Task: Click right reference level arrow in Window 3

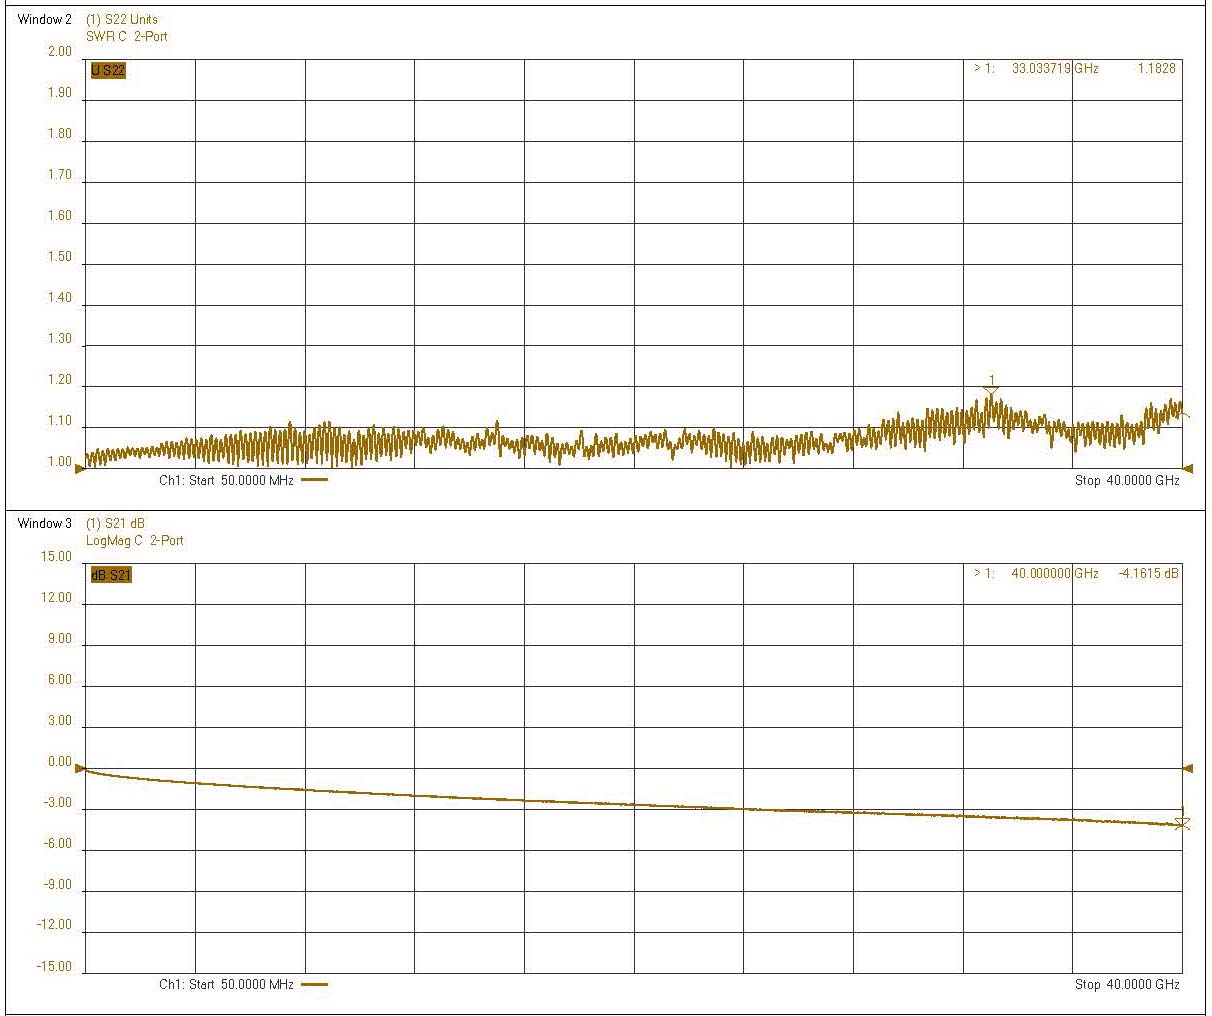Action: point(1188,768)
